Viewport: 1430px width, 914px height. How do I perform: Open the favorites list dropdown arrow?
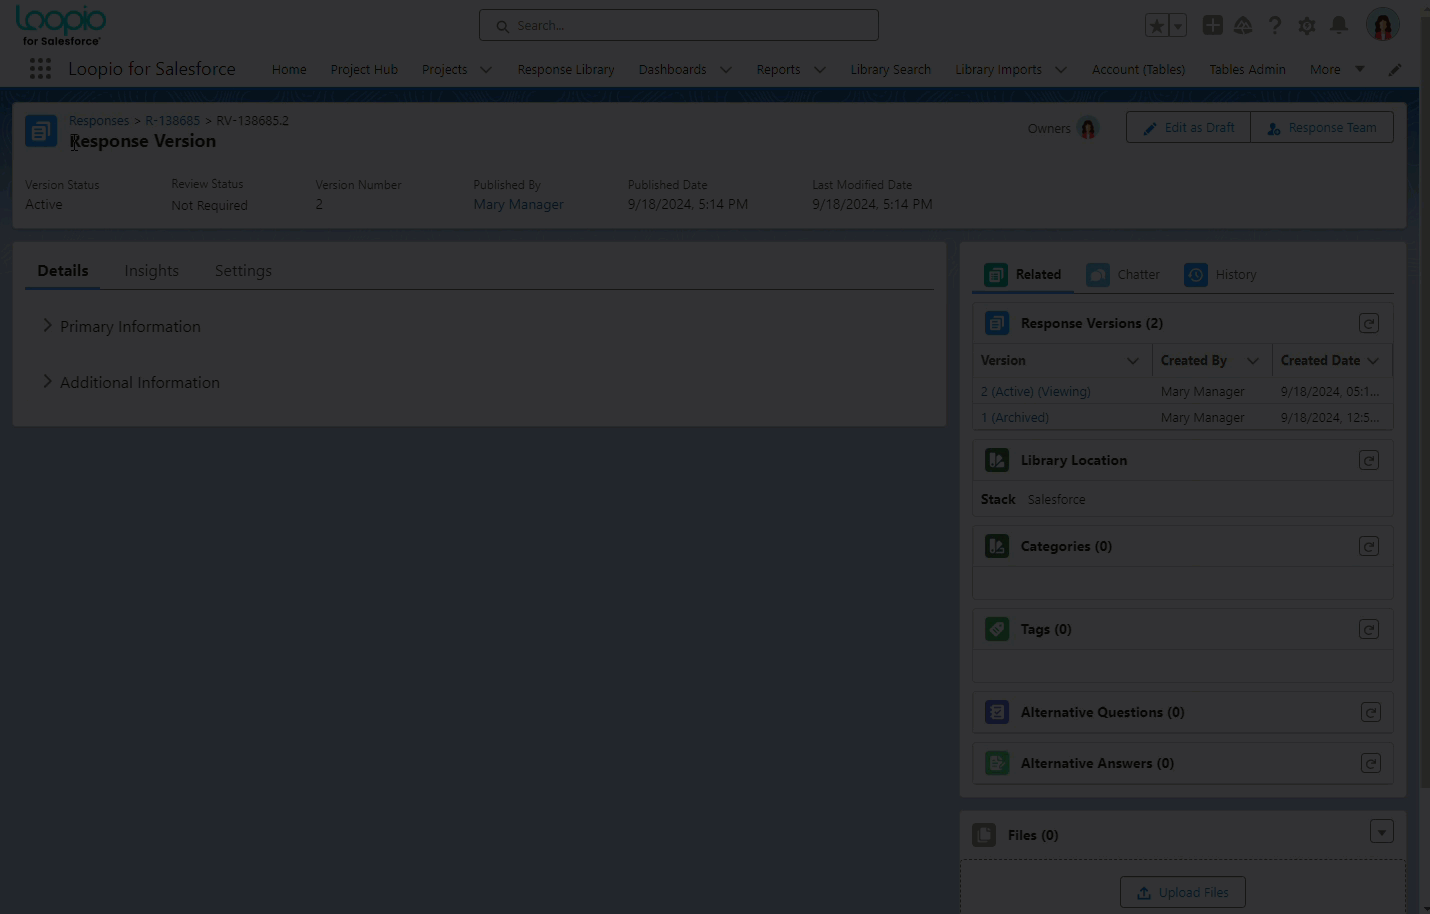pos(1178,26)
